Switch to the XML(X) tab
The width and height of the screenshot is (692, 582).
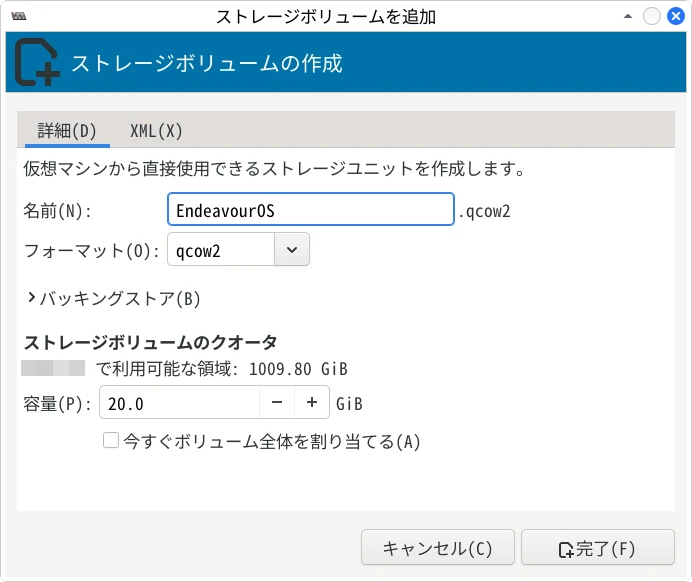(x=156, y=131)
